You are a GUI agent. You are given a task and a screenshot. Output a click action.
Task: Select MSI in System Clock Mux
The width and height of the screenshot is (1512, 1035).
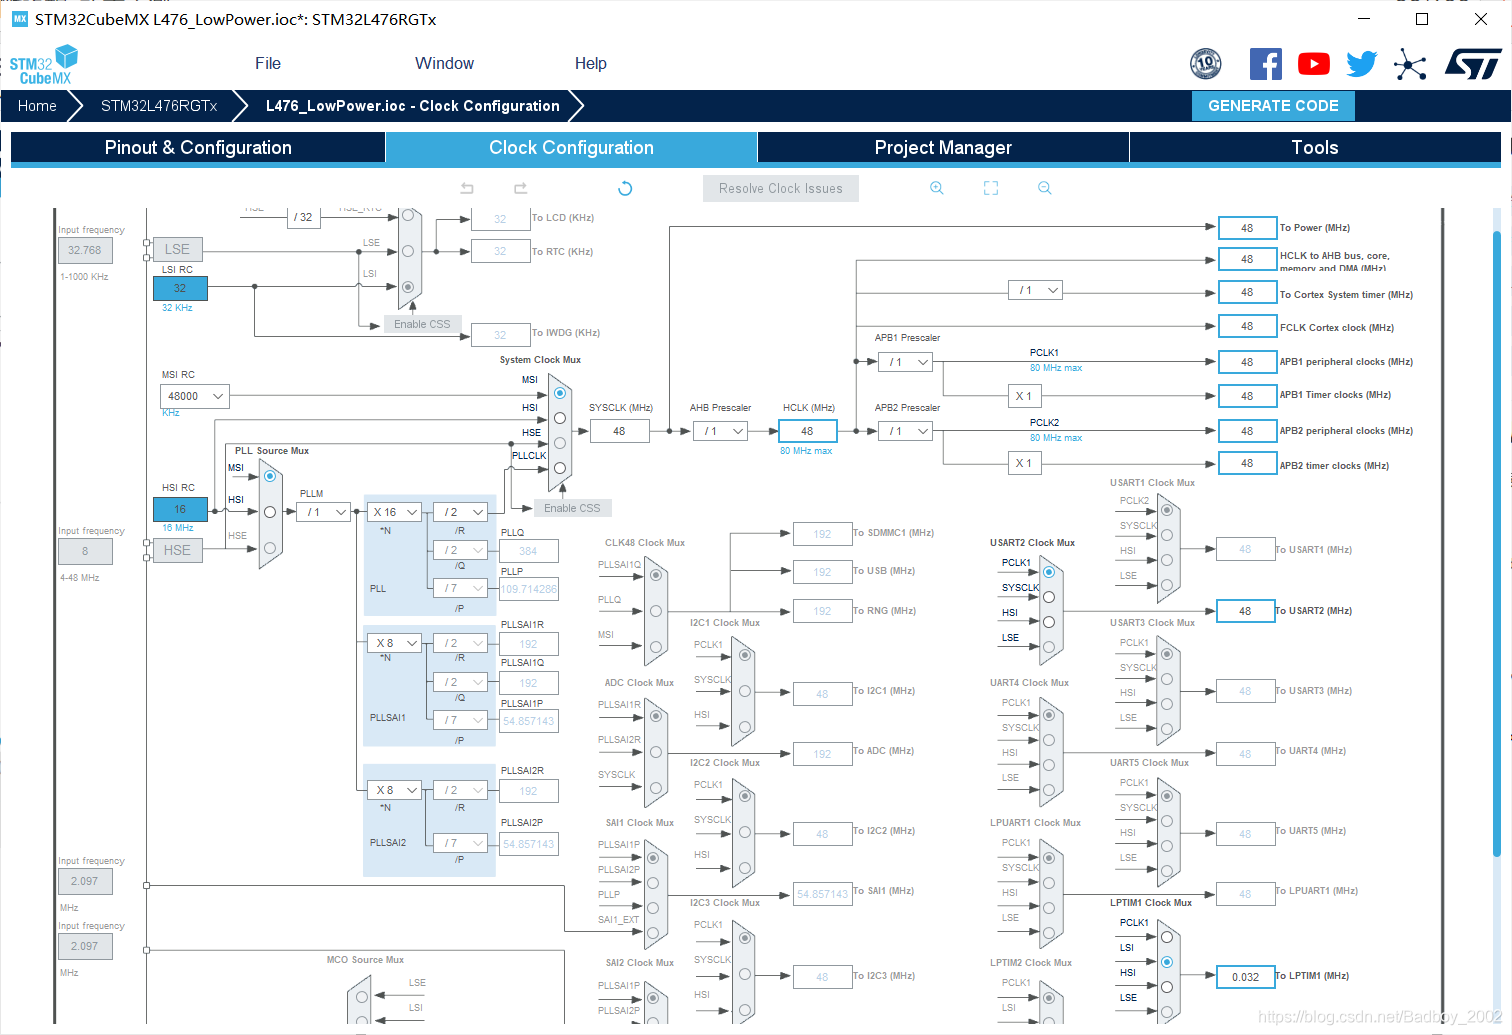[560, 393]
